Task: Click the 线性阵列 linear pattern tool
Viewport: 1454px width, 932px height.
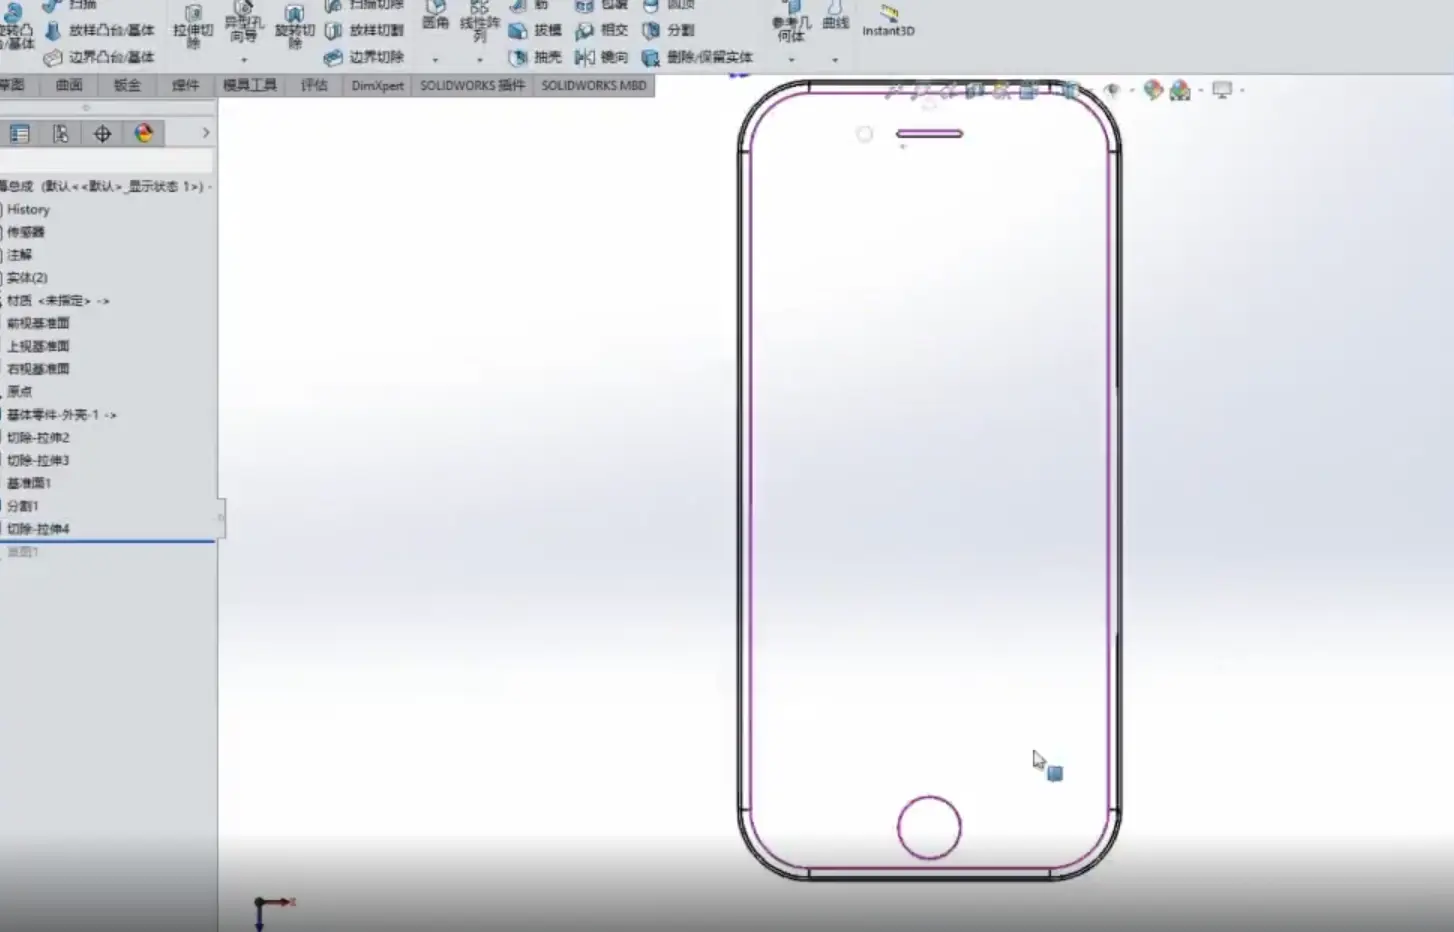Action: 480,20
